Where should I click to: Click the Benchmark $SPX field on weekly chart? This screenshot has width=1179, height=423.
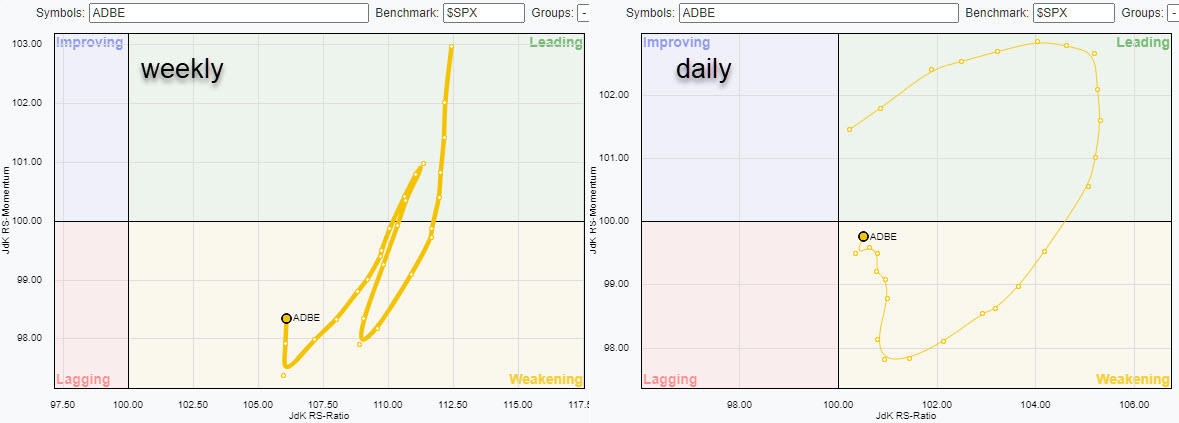(484, 13)
